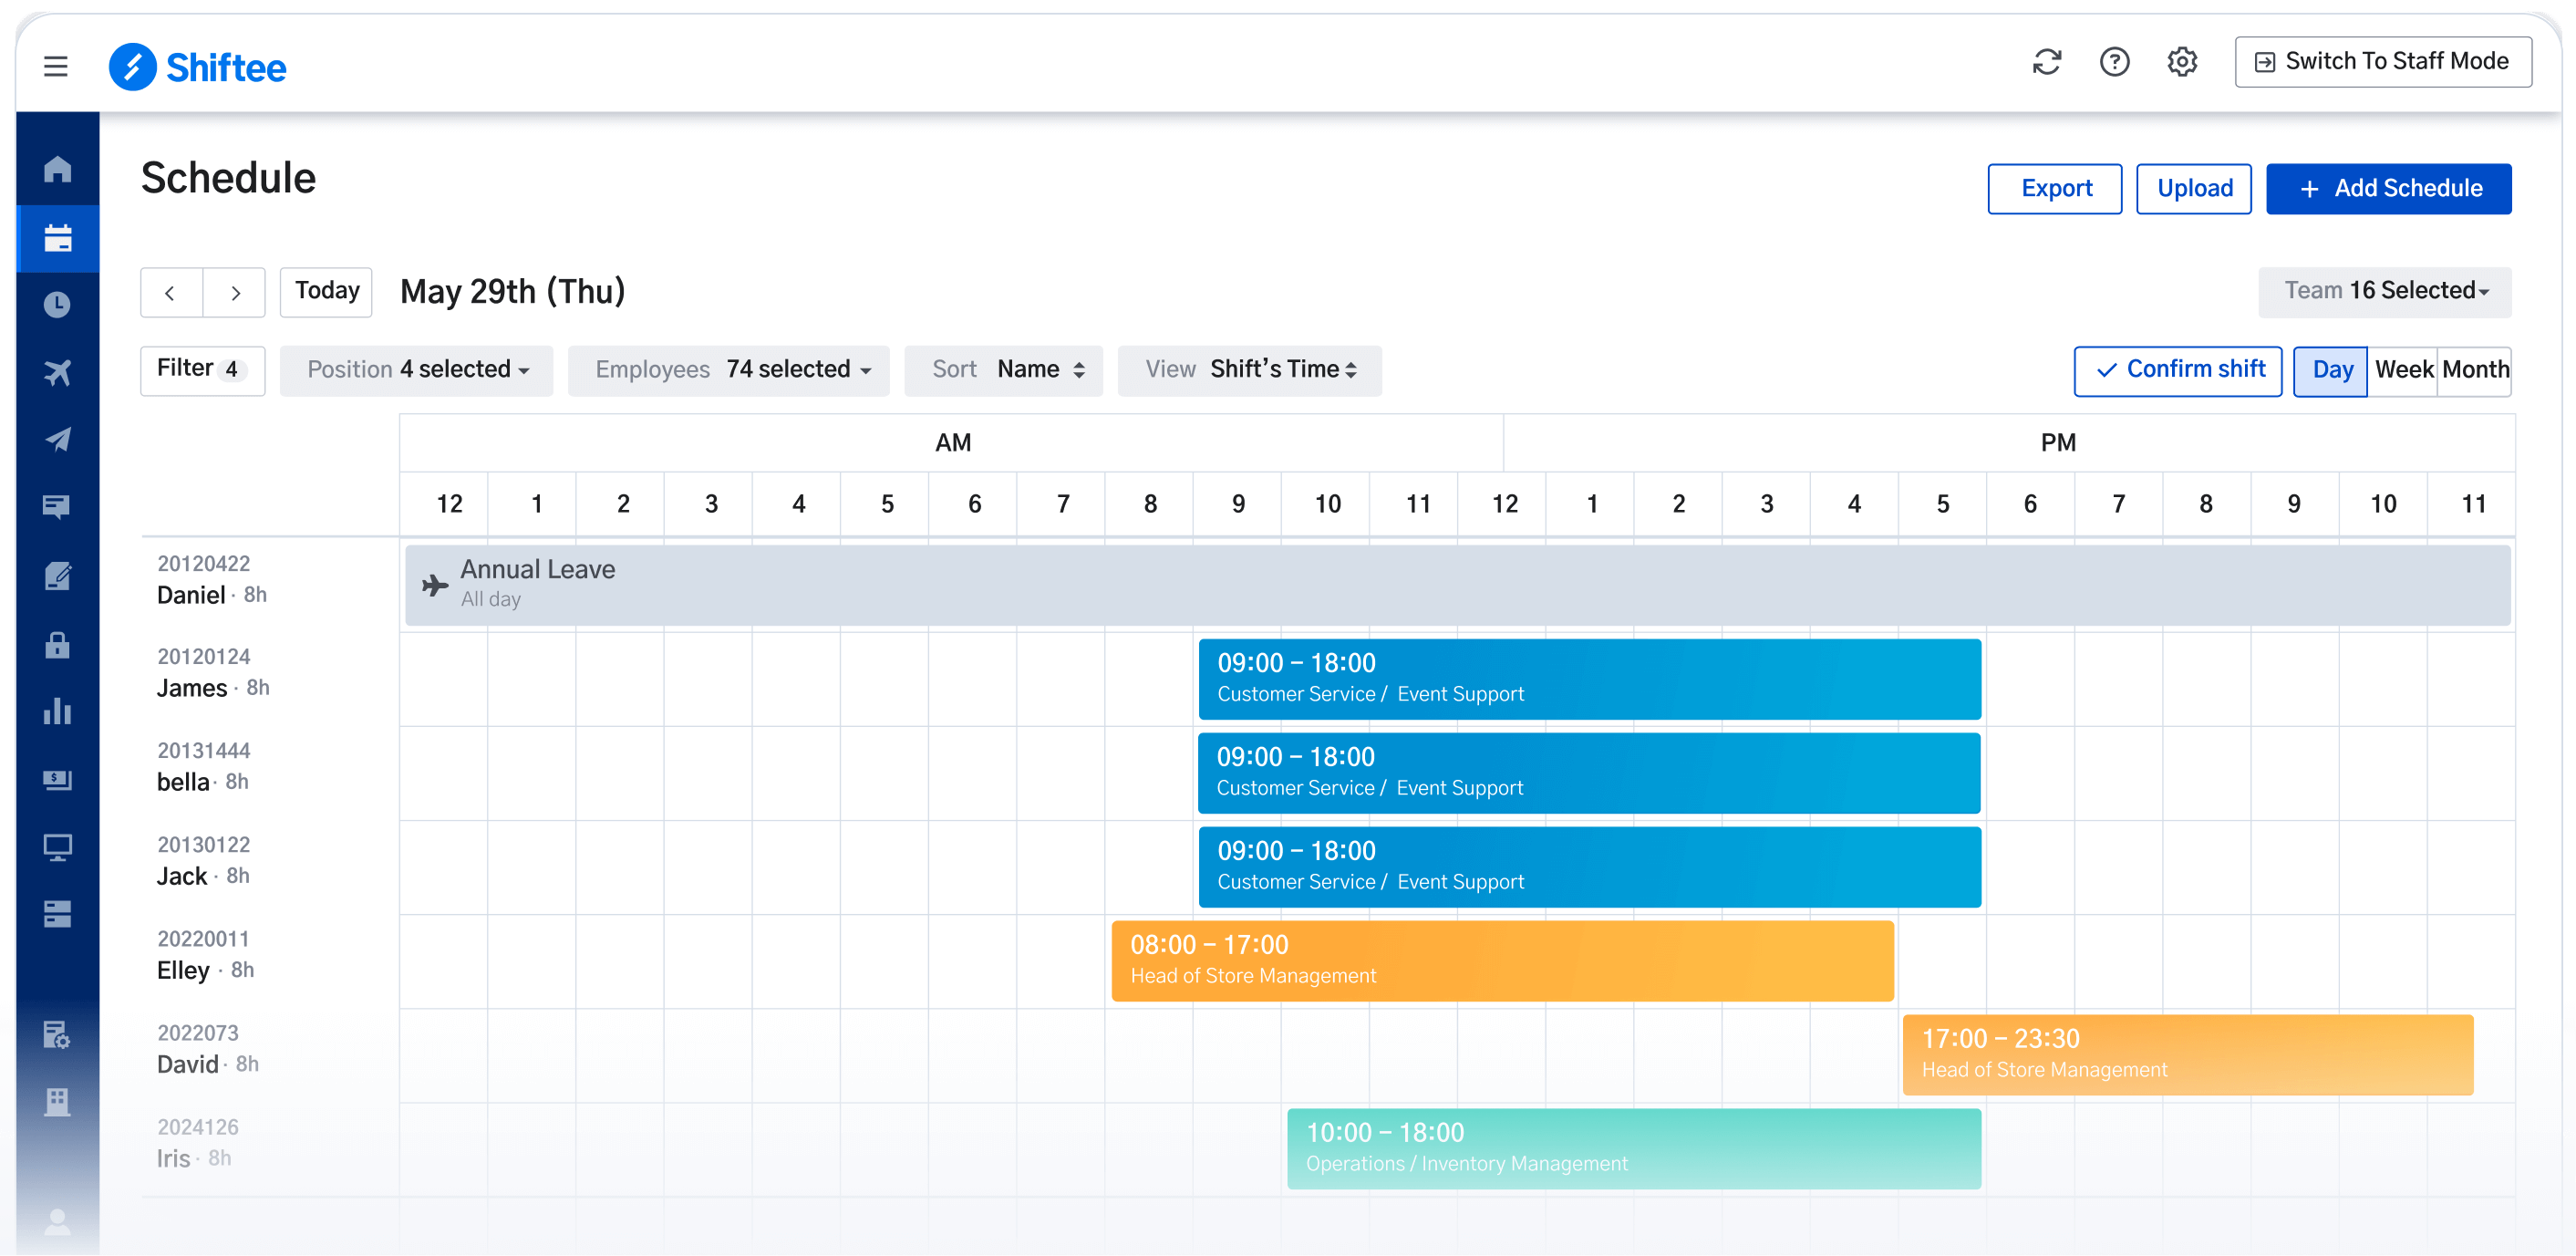Open the settings gear icon

(x=2182, y=62)
